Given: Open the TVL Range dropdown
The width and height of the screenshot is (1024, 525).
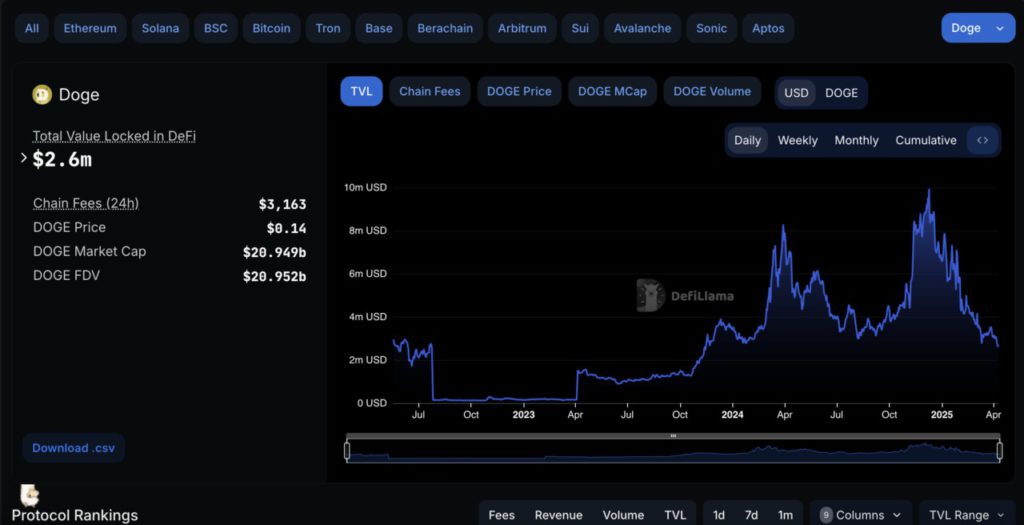Looking at the screenshot, I should pos(967,515).
